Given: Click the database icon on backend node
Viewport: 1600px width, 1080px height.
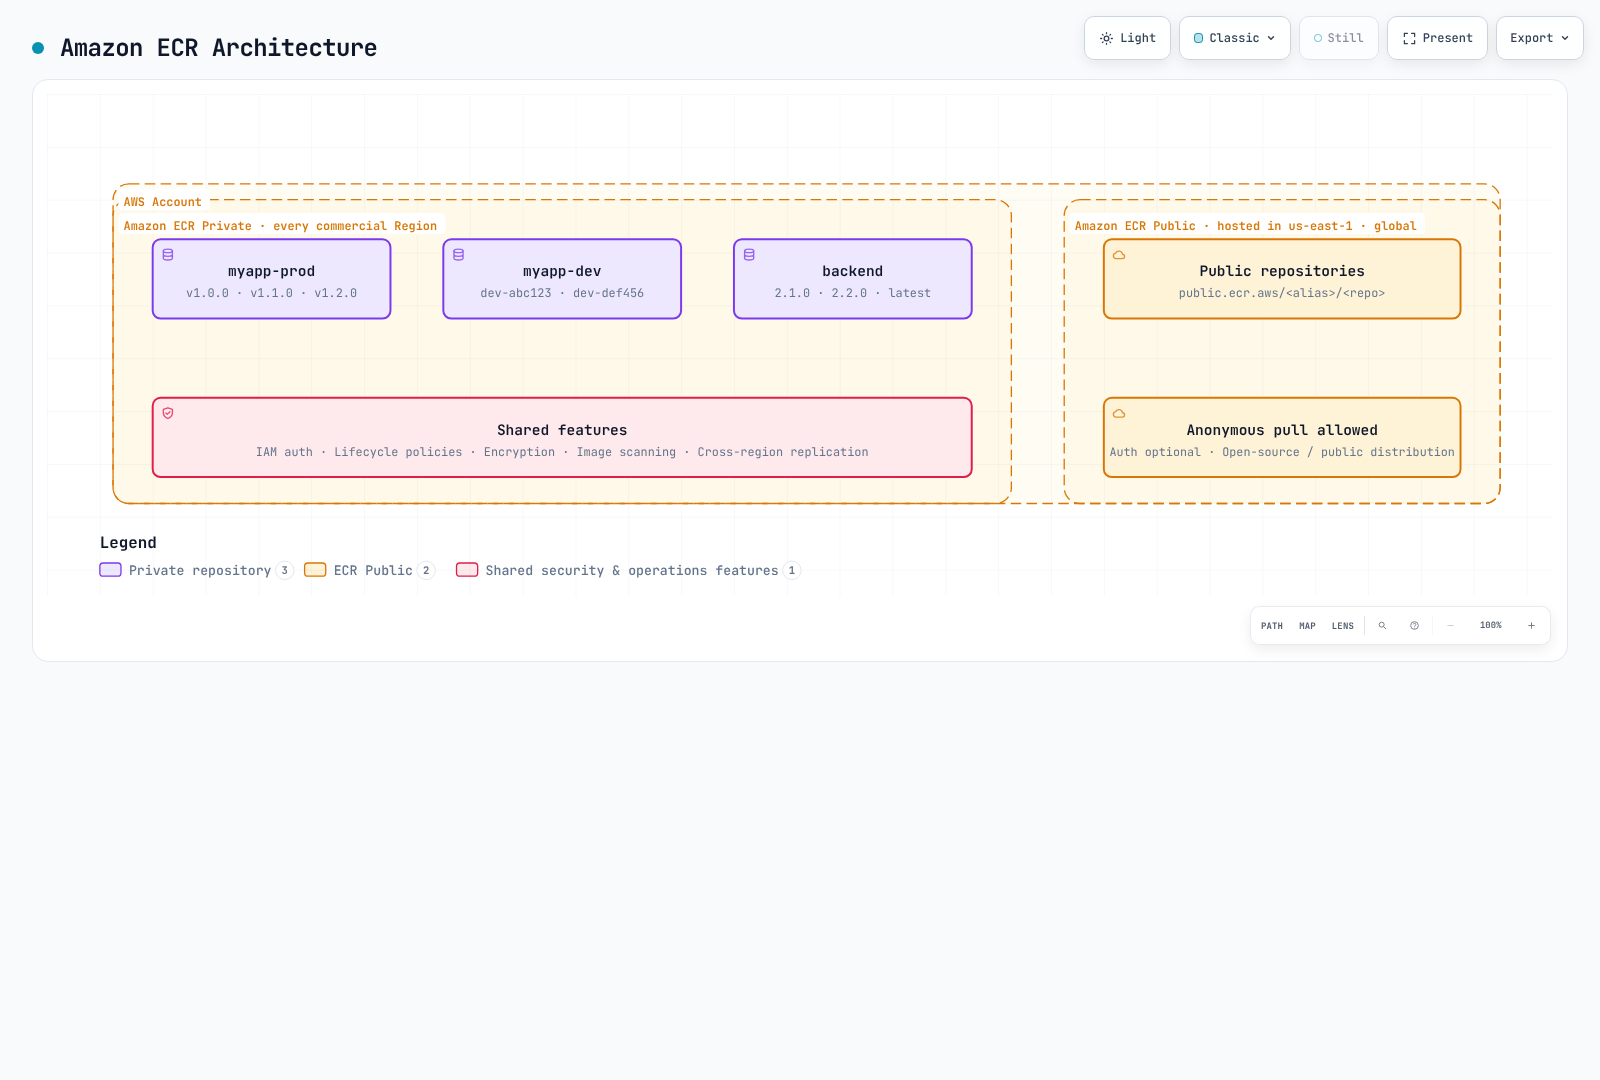Looking at the screenshot, I should [x=749, y=255].
